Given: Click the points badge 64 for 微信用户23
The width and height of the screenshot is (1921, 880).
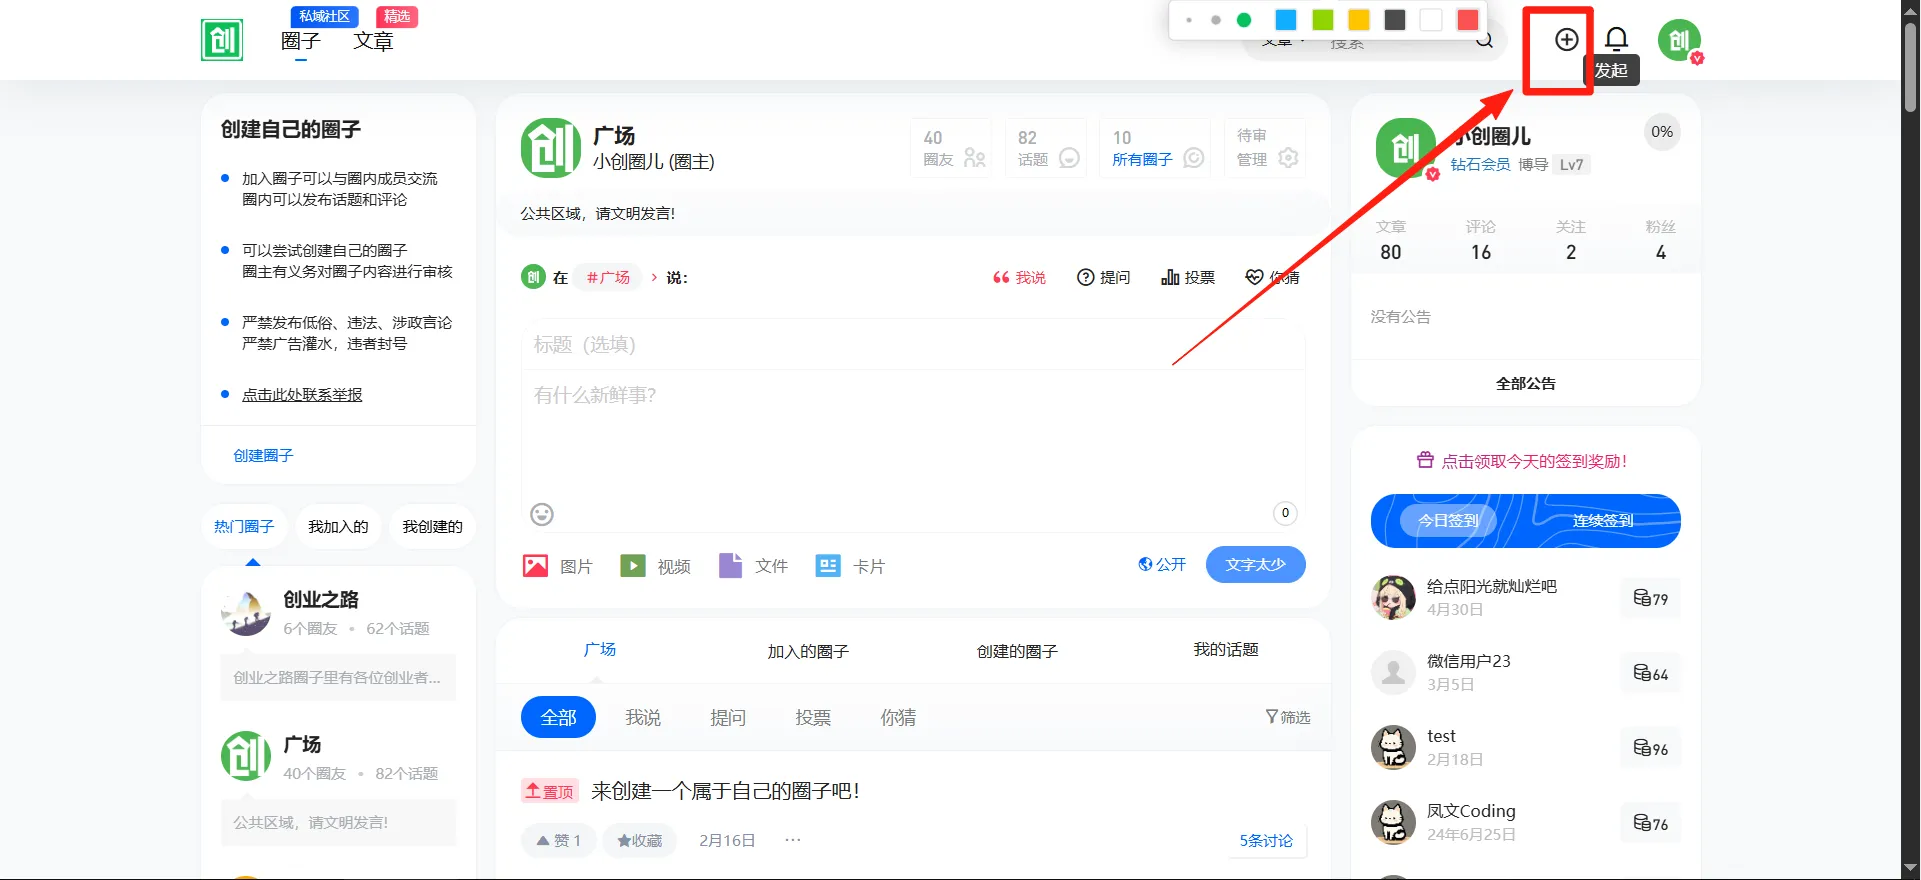Looking at the screenshot, I should point(1650,674).
